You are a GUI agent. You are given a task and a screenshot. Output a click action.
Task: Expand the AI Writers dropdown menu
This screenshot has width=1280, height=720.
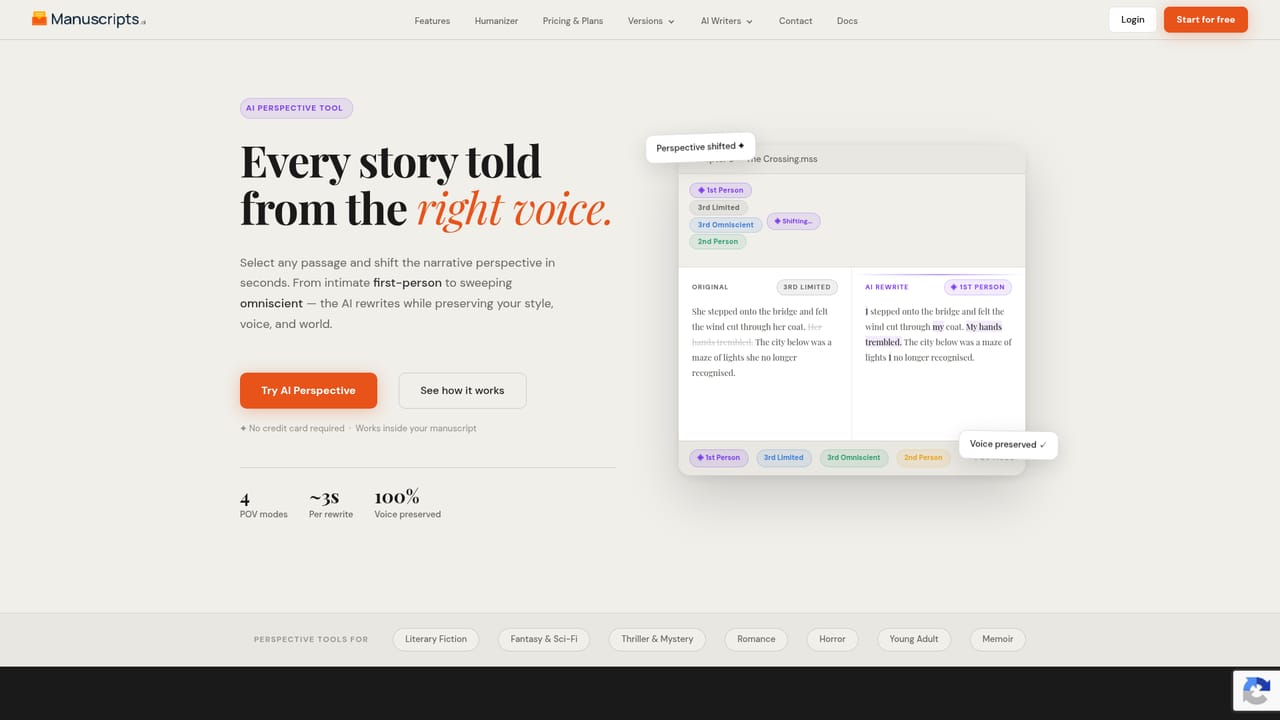(727, 21)
